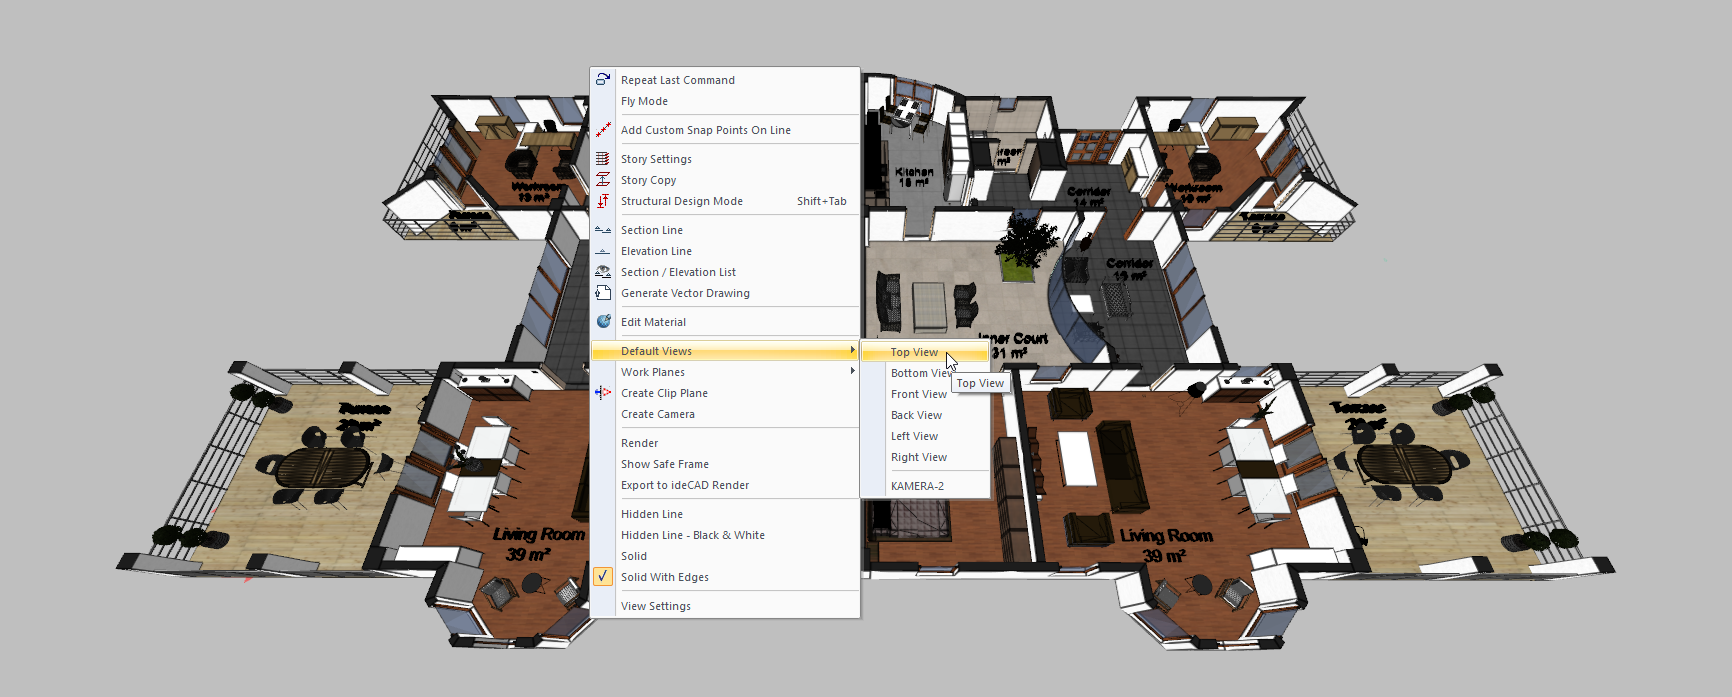Expand the Default Views submenu arrow
1732x697 pixels.
pos(852,351)
